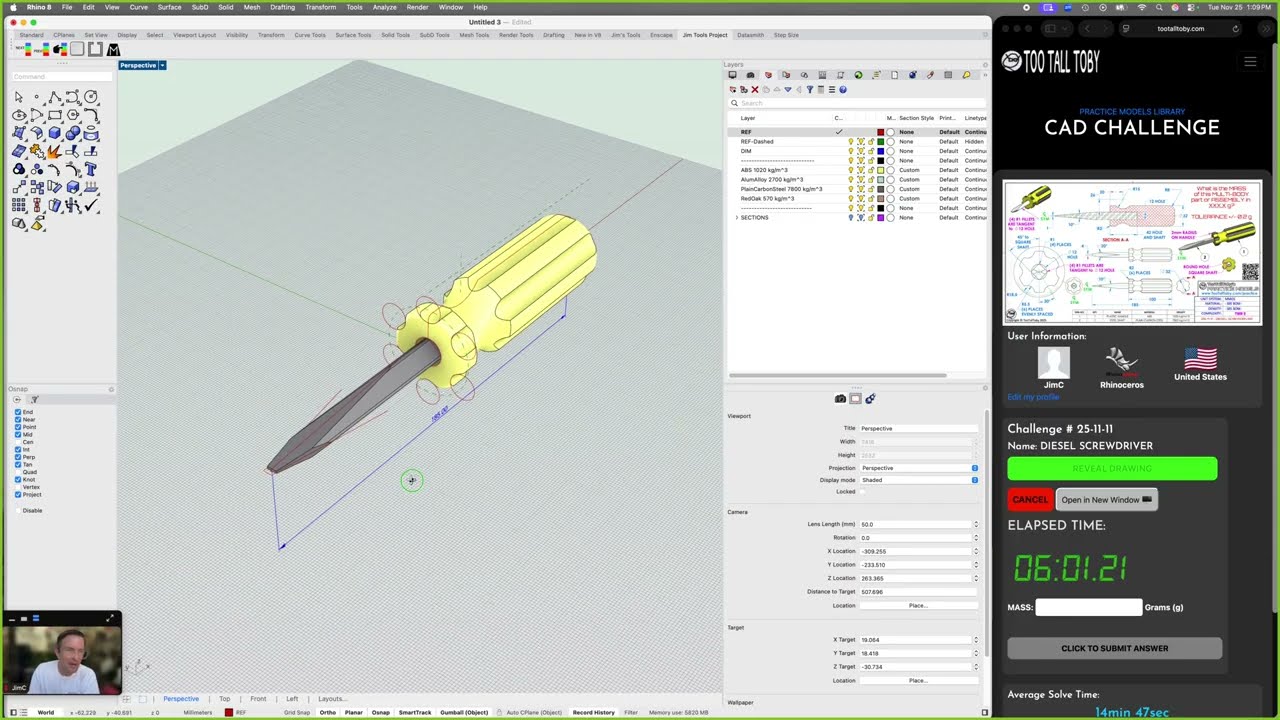The height and width of the screenshot is (720, 1280).
Task: Open the layer filter funnel icon
Action: coord(810,90)
